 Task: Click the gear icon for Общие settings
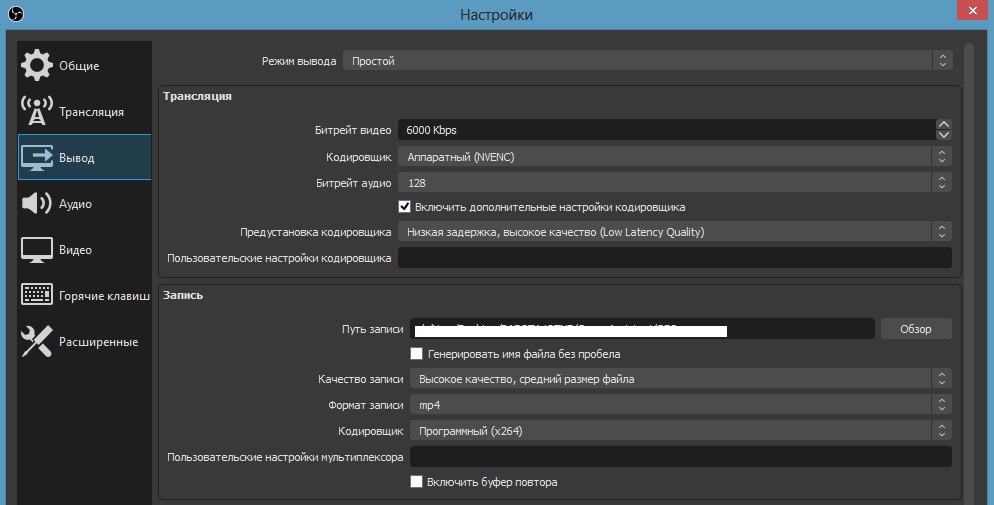(37, 65)
